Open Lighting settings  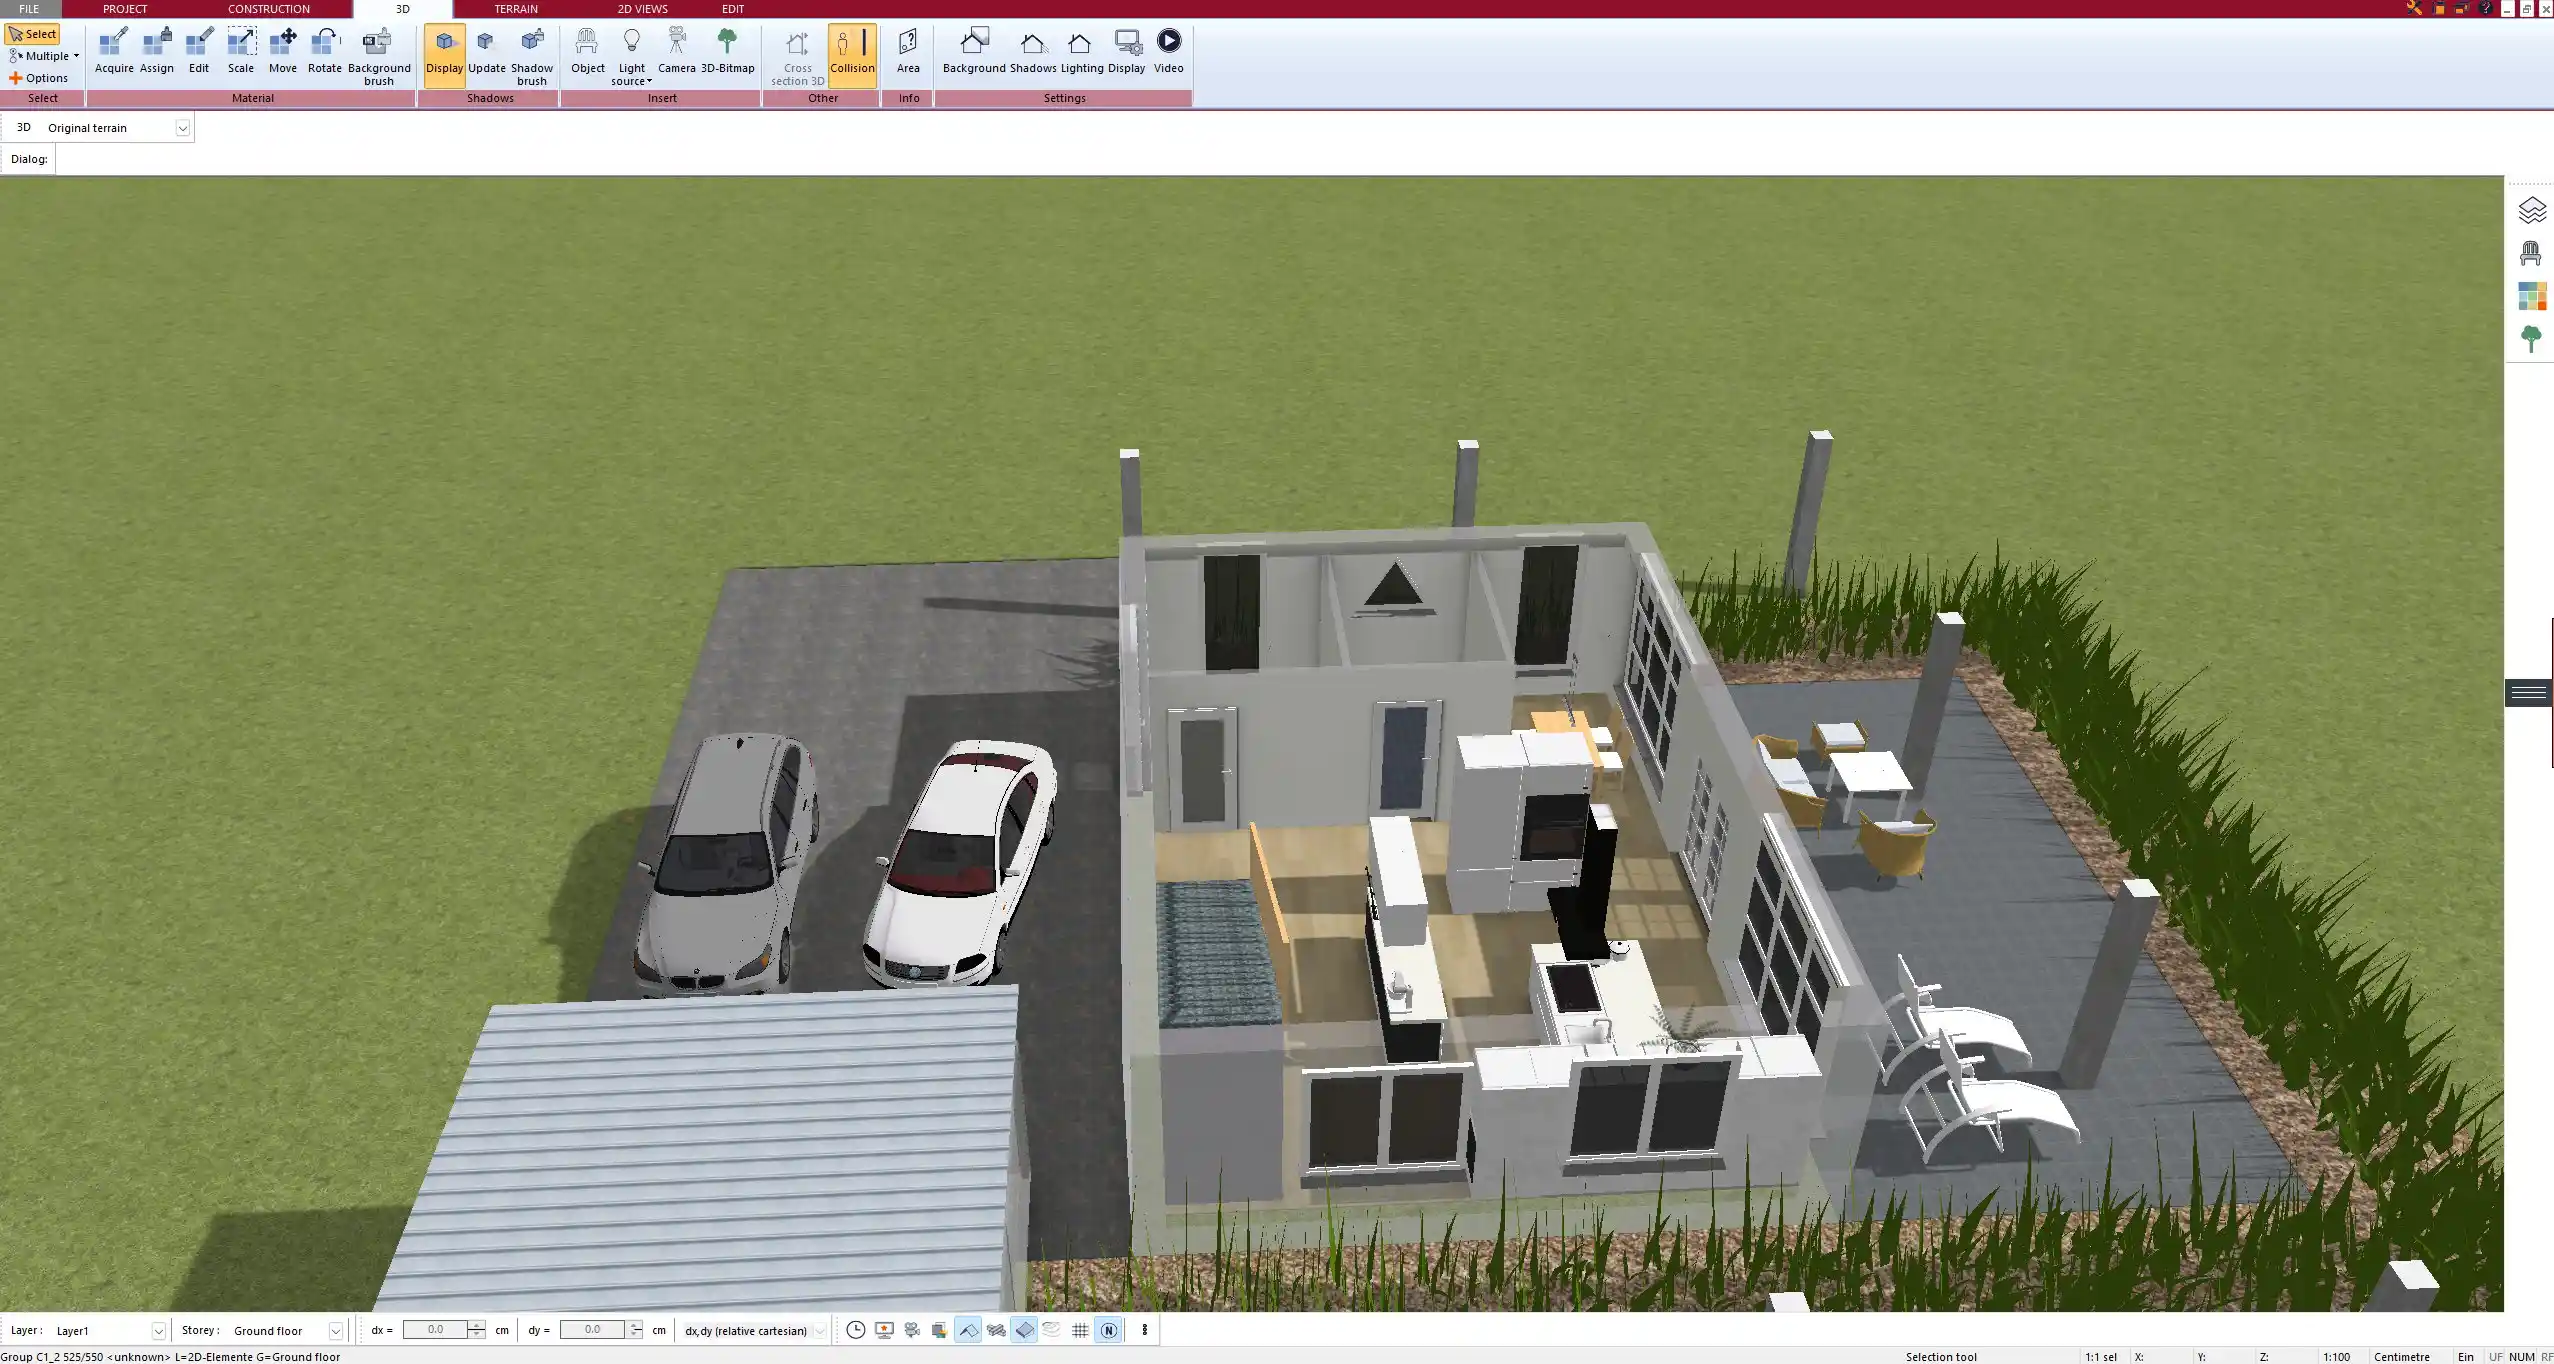(1082, 52)
